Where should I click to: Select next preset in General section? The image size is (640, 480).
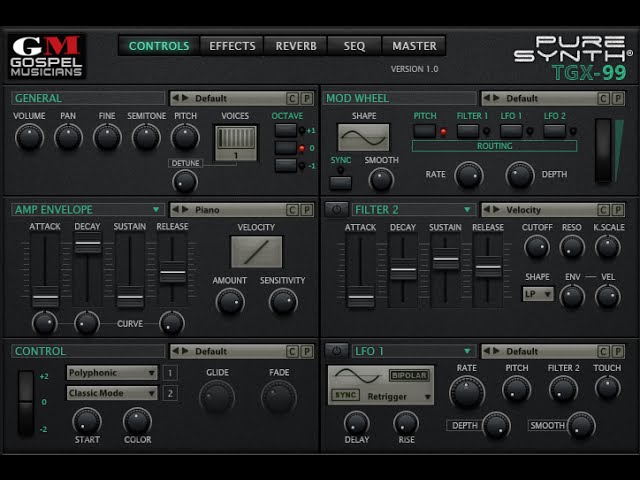click(x=185, y=98)
